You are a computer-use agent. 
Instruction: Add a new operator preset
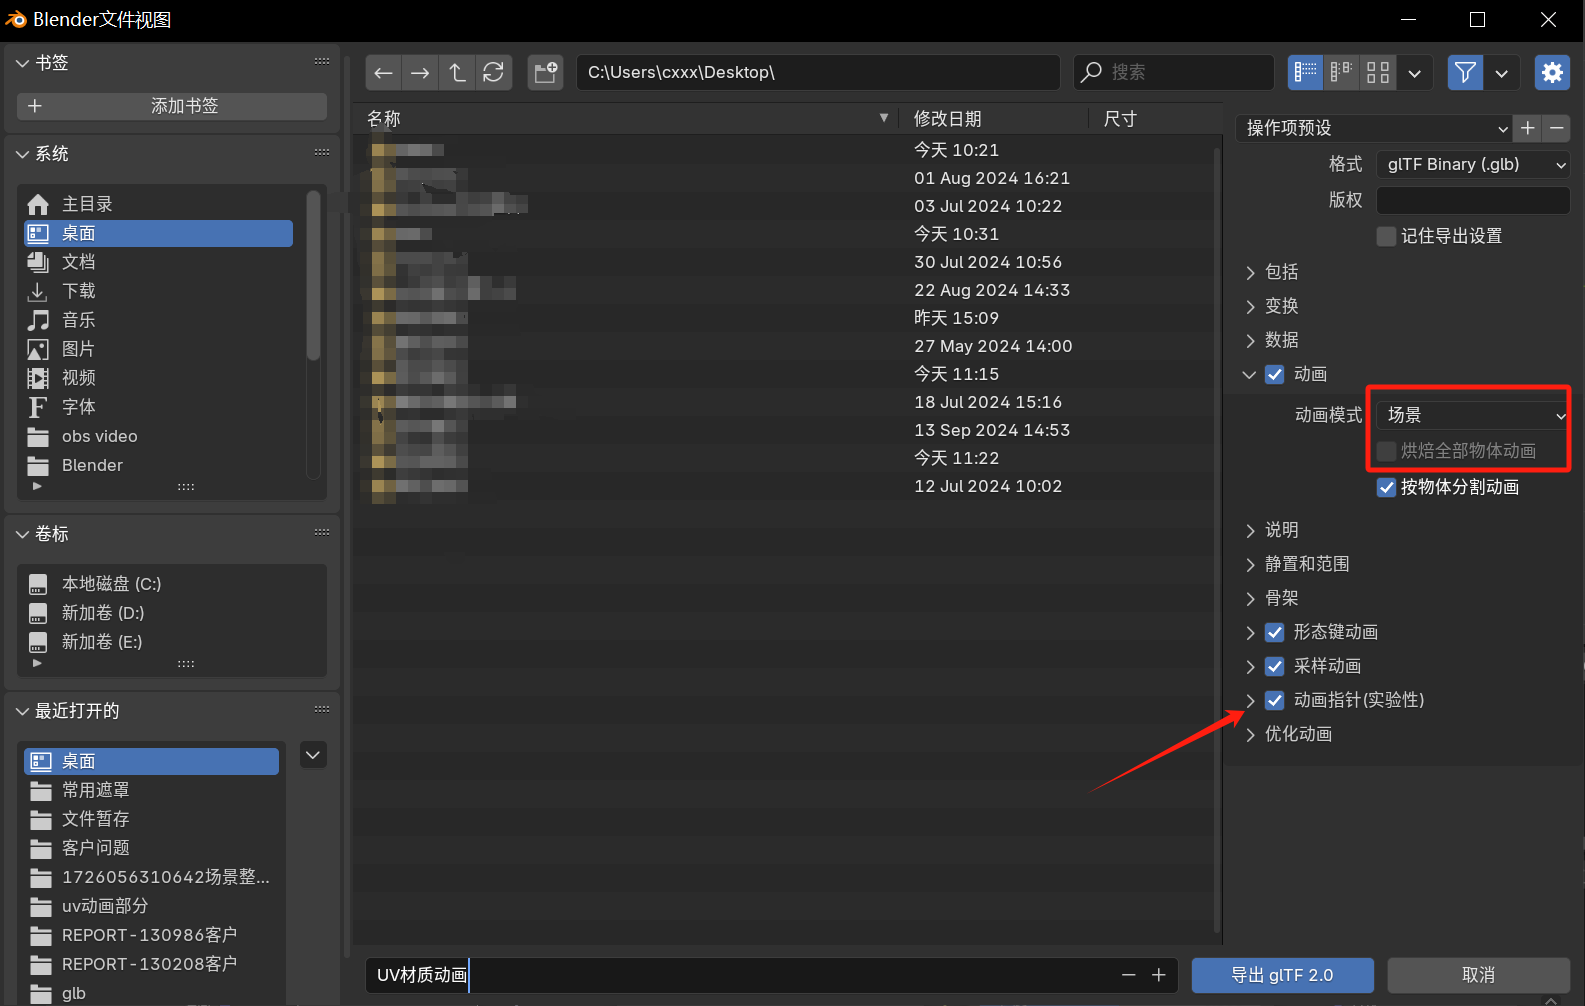click(1528, 128)
